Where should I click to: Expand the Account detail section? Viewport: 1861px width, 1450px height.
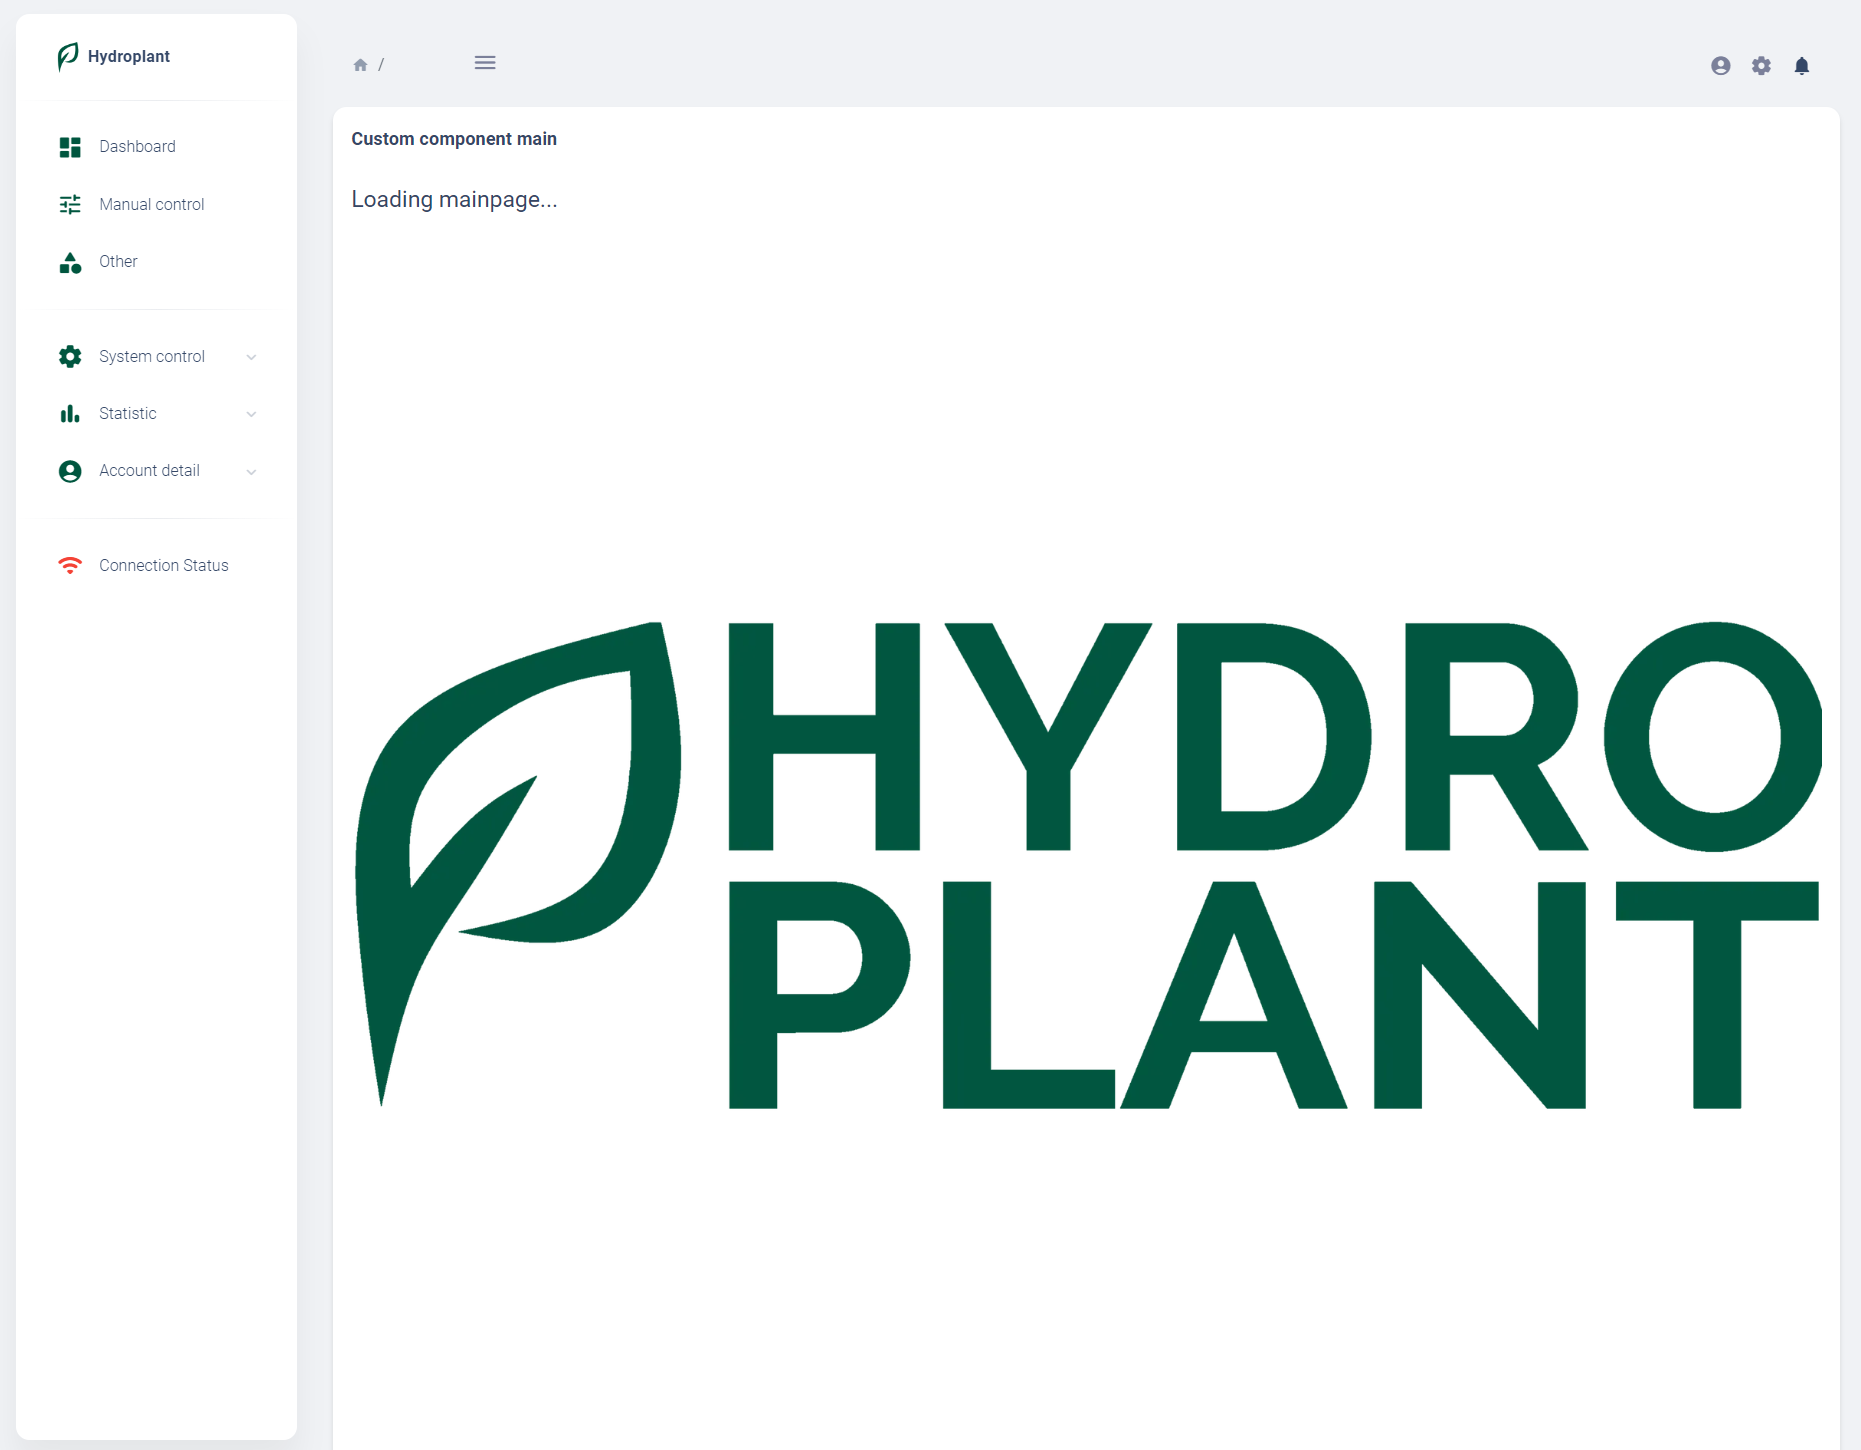251,471
